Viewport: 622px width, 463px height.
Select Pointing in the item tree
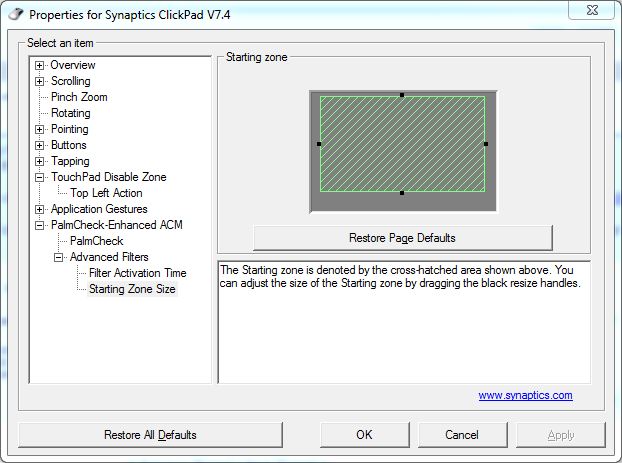(69, 129)
